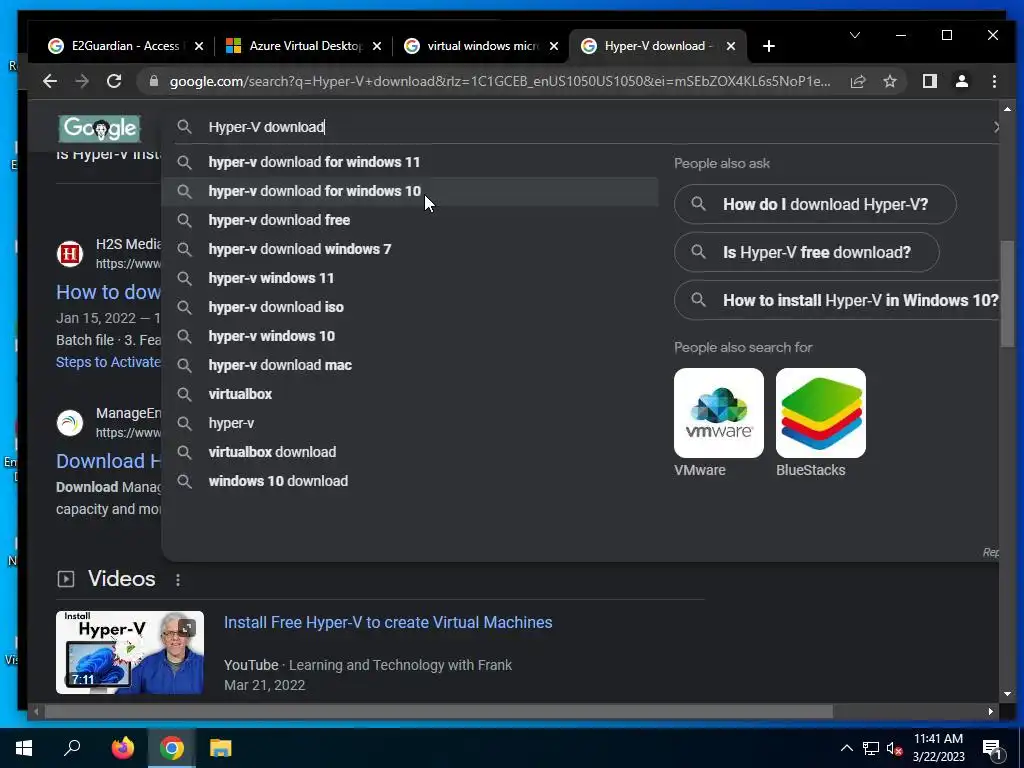Screen dimensions: 1024x768
Task: Choose suggestion hyper-v download for windows 11
Action: (410, 163)
